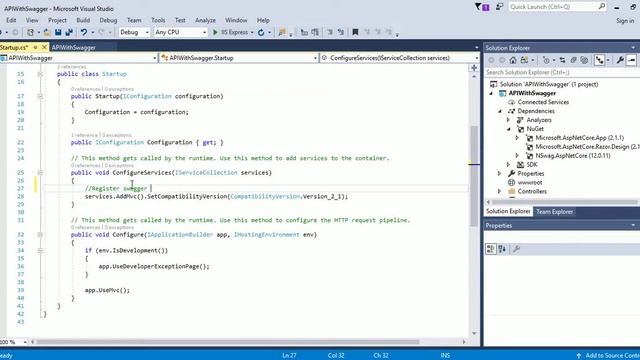The image size is (640, 360).
Task: Collapse the ConfigureServices method outline
Action: click(x=40, y=172)
